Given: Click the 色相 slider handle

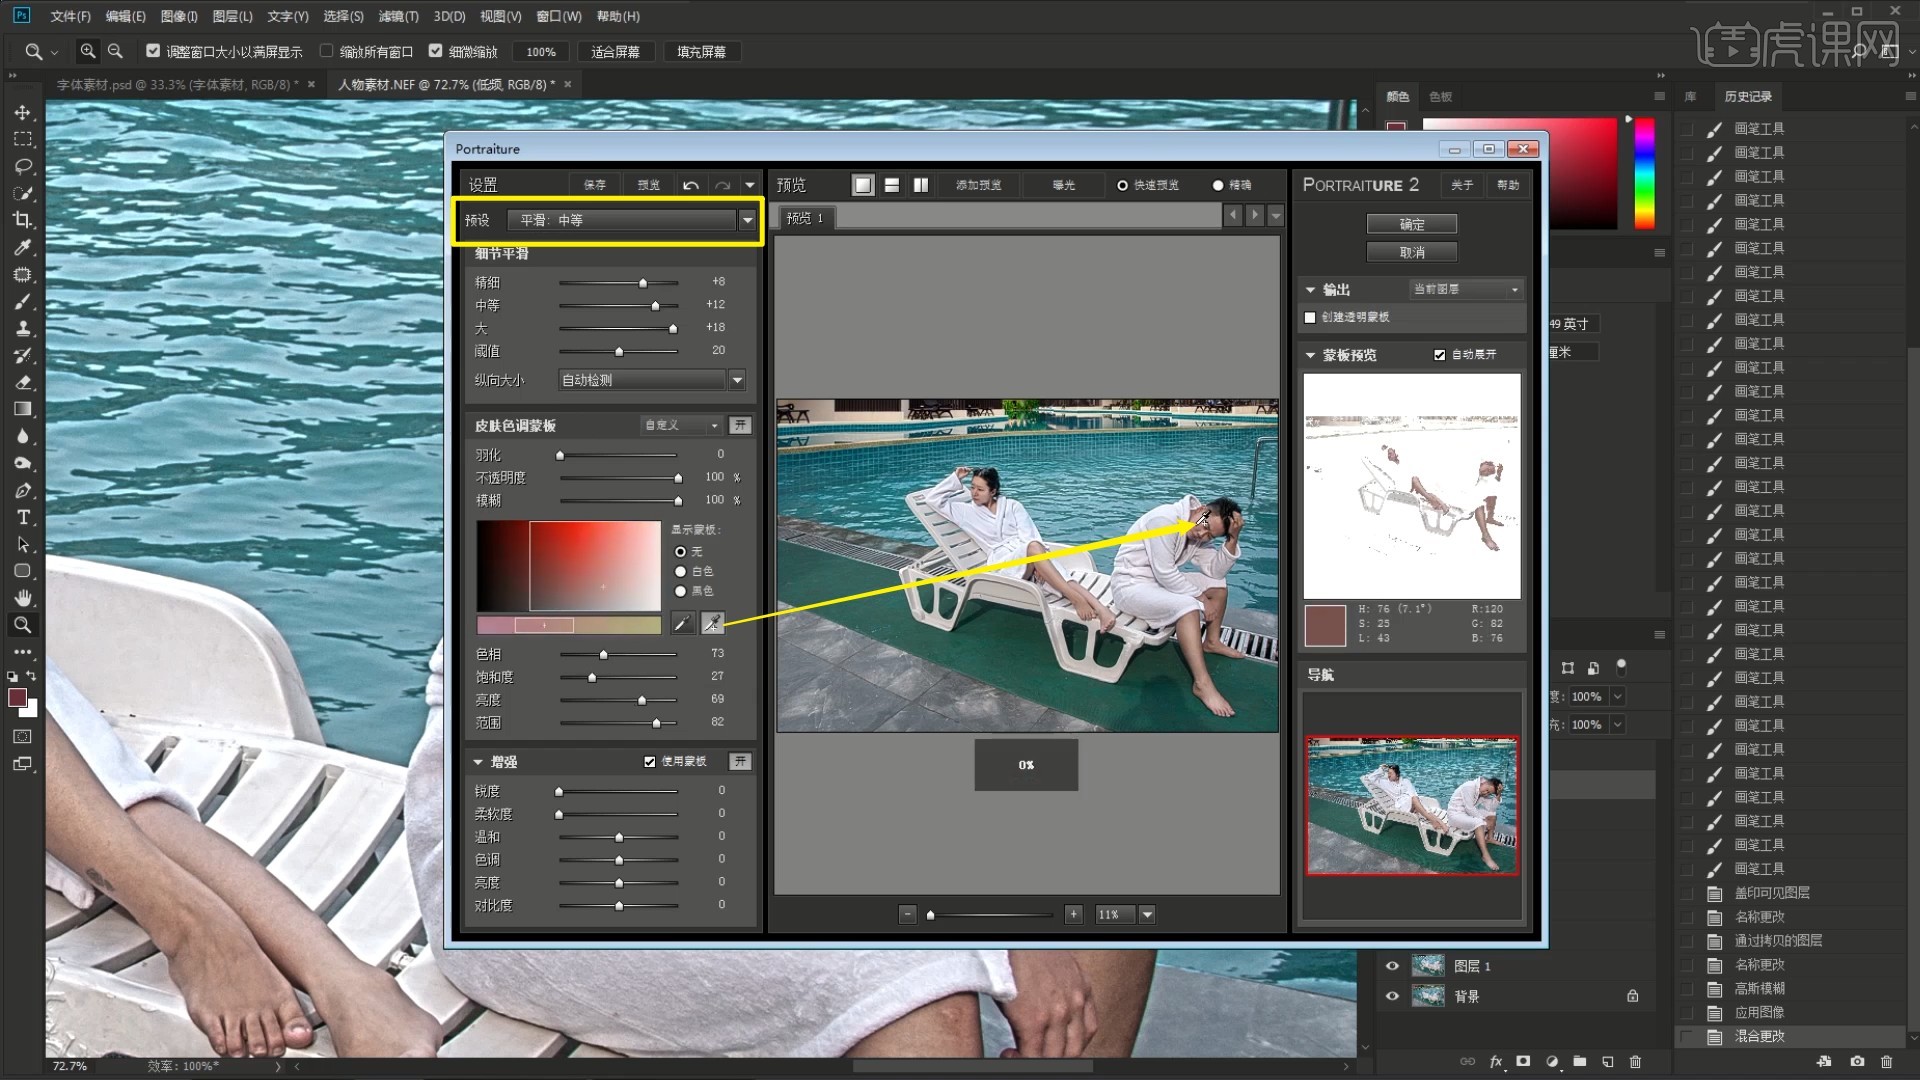Looking at the screenshot, I should point(603,655).
